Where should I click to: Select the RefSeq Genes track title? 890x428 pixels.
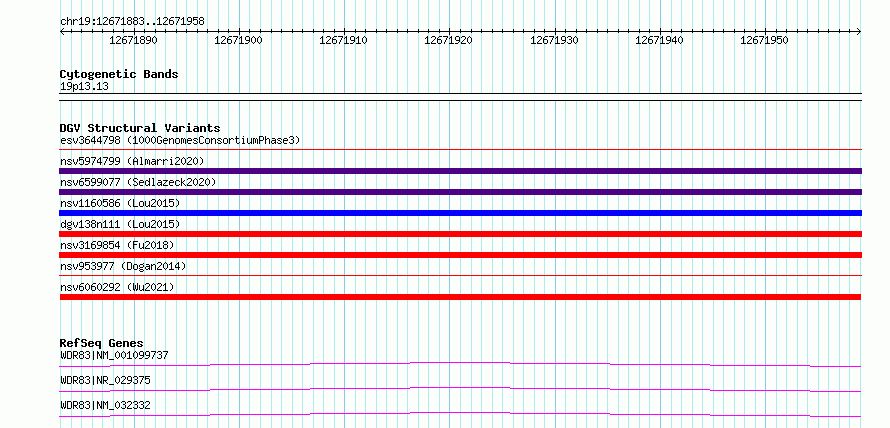point(102,343)
